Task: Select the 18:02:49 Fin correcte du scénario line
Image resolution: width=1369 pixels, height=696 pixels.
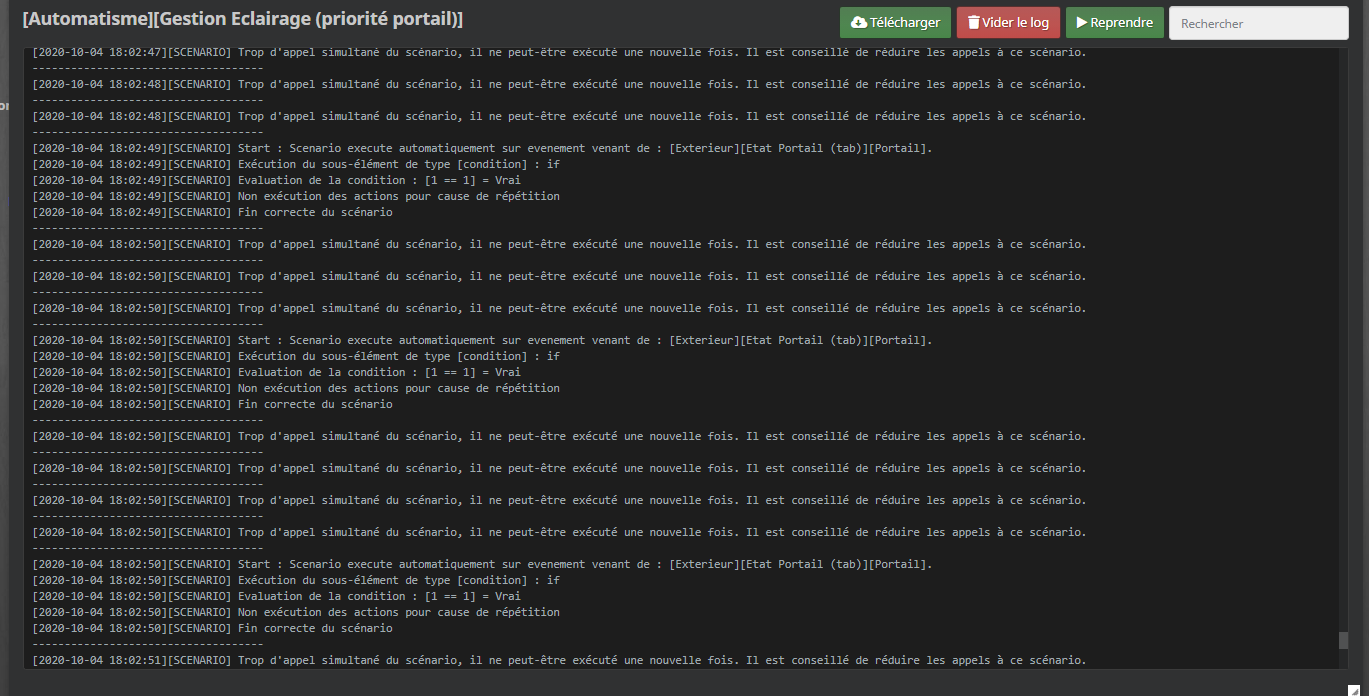Action: click(x=212, y=212)
